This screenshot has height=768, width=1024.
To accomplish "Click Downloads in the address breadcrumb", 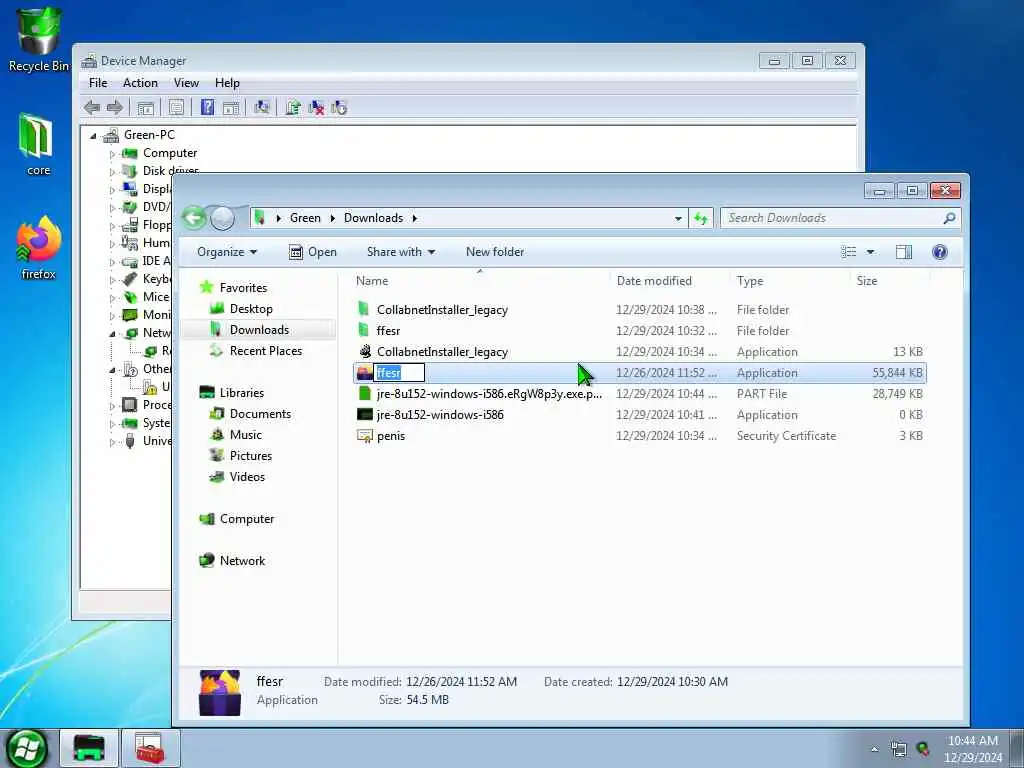I will 374,218.
